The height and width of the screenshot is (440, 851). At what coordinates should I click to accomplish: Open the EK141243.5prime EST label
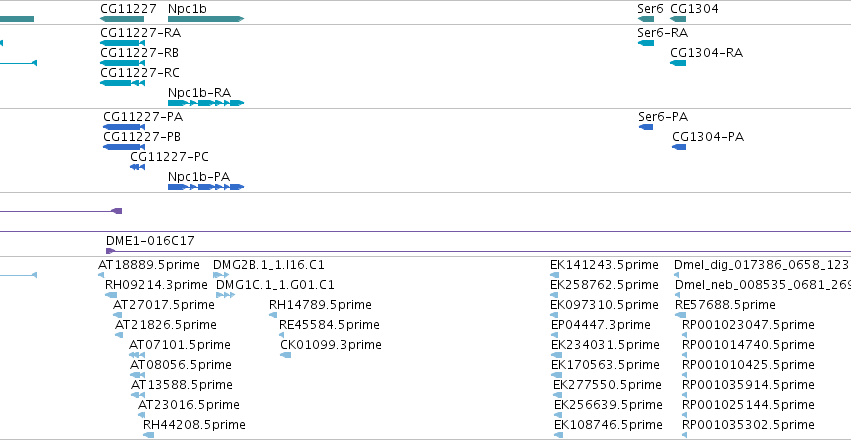[605, 265]
